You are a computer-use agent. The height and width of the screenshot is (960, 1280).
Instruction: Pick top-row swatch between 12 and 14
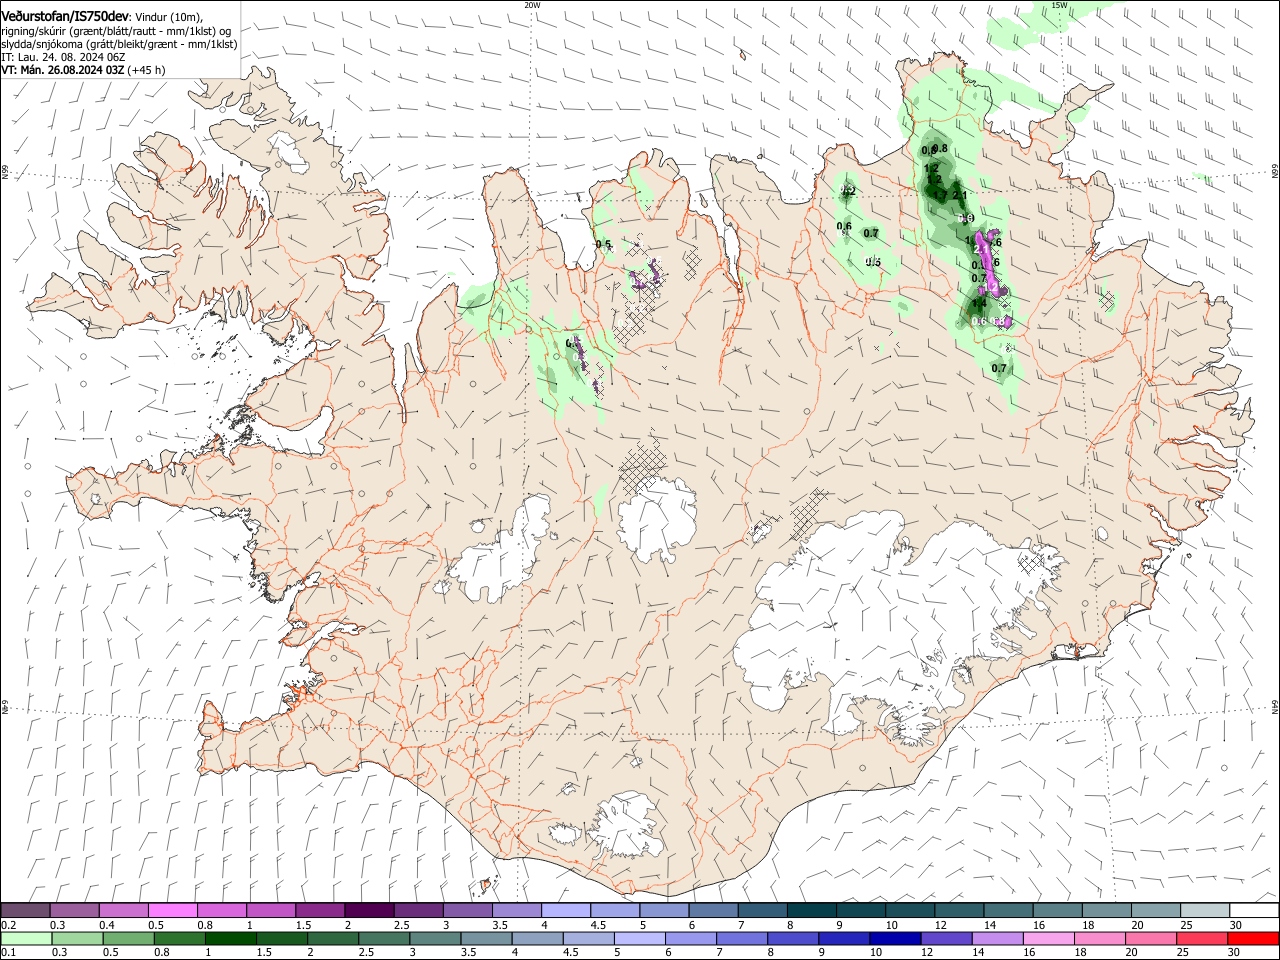[960, 911]
